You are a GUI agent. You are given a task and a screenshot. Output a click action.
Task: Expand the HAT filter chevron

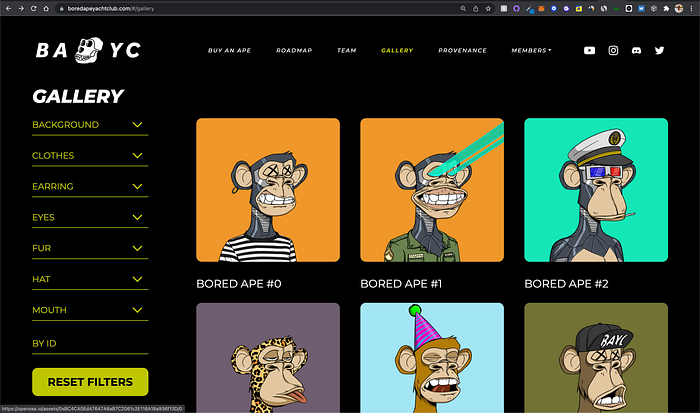(137, 279)
